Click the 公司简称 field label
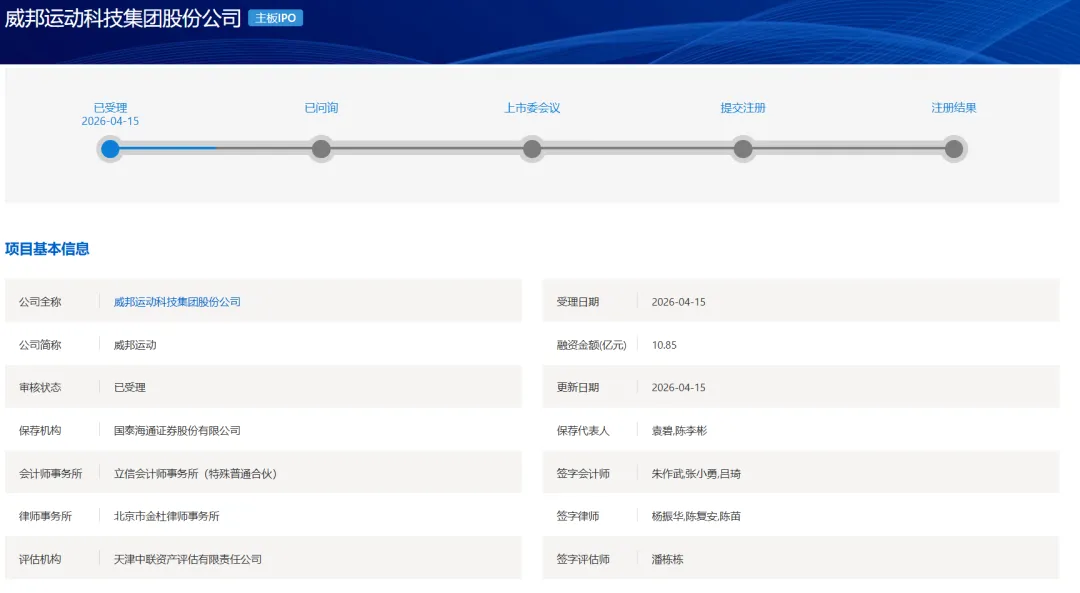The height and width of the screenshot is (593, 1080). (40, 345)
